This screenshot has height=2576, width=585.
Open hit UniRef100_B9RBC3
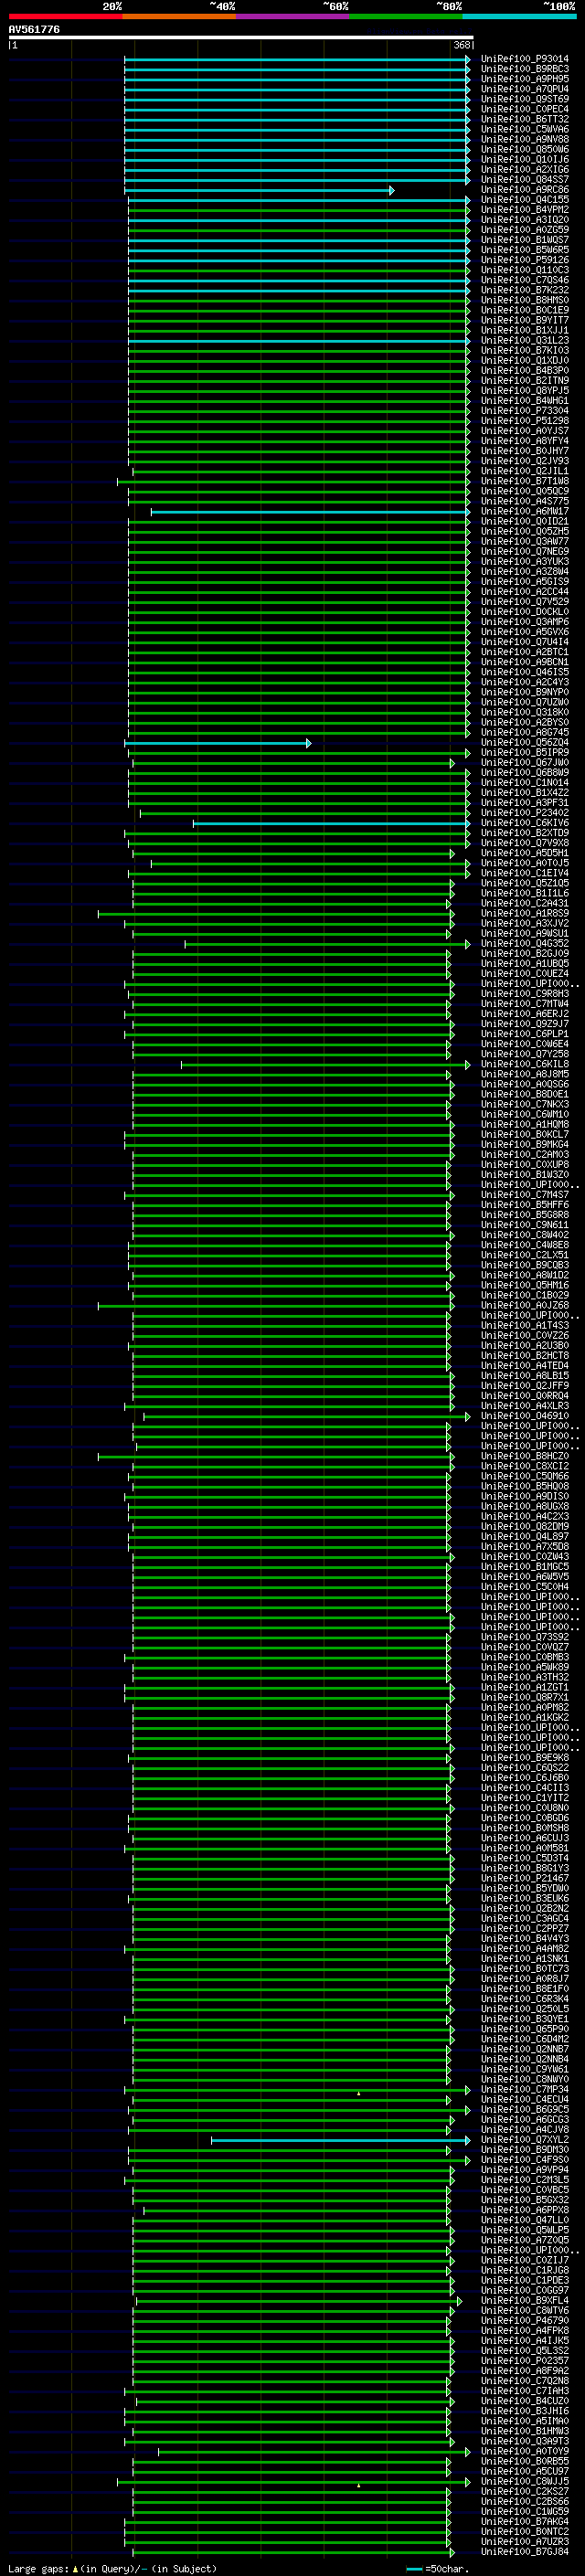[x=525, y=69]
